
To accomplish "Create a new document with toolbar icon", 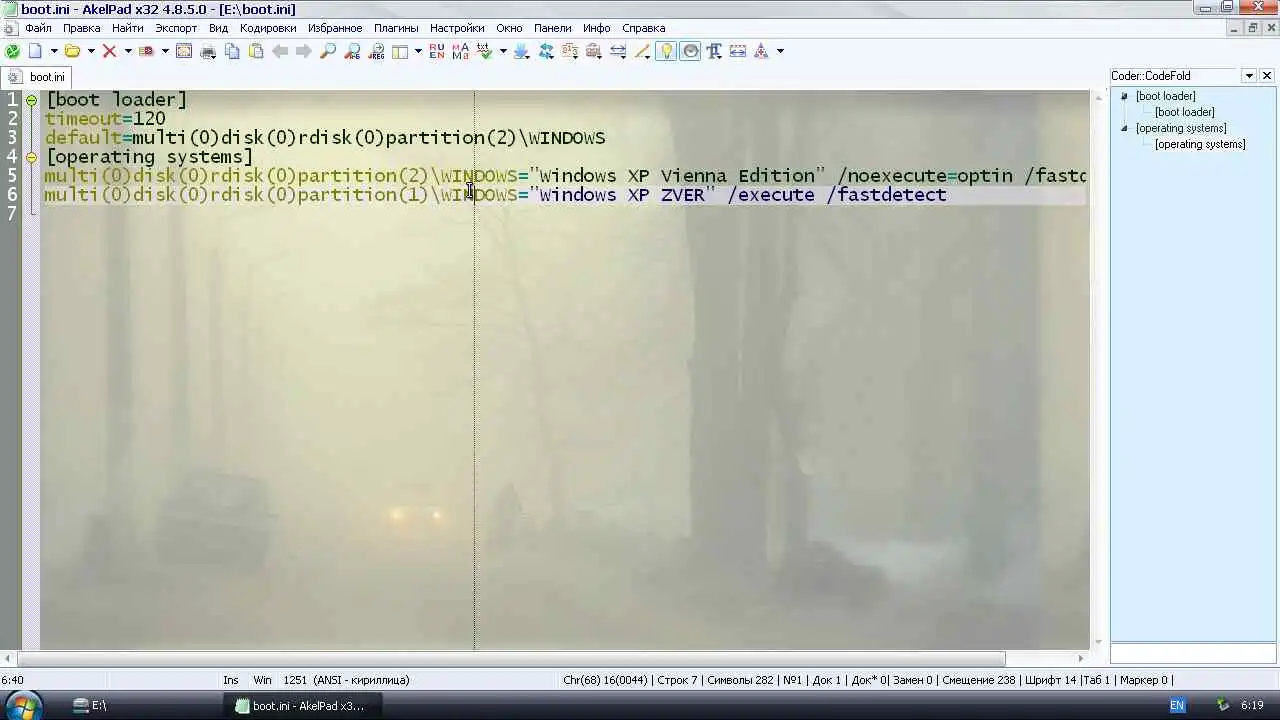I will [35, 51].
